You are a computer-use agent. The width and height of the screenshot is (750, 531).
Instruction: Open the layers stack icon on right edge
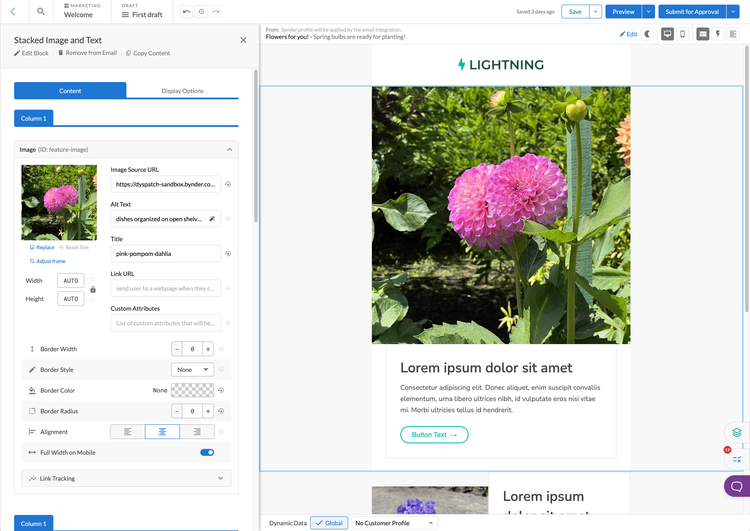click(737, 432)
